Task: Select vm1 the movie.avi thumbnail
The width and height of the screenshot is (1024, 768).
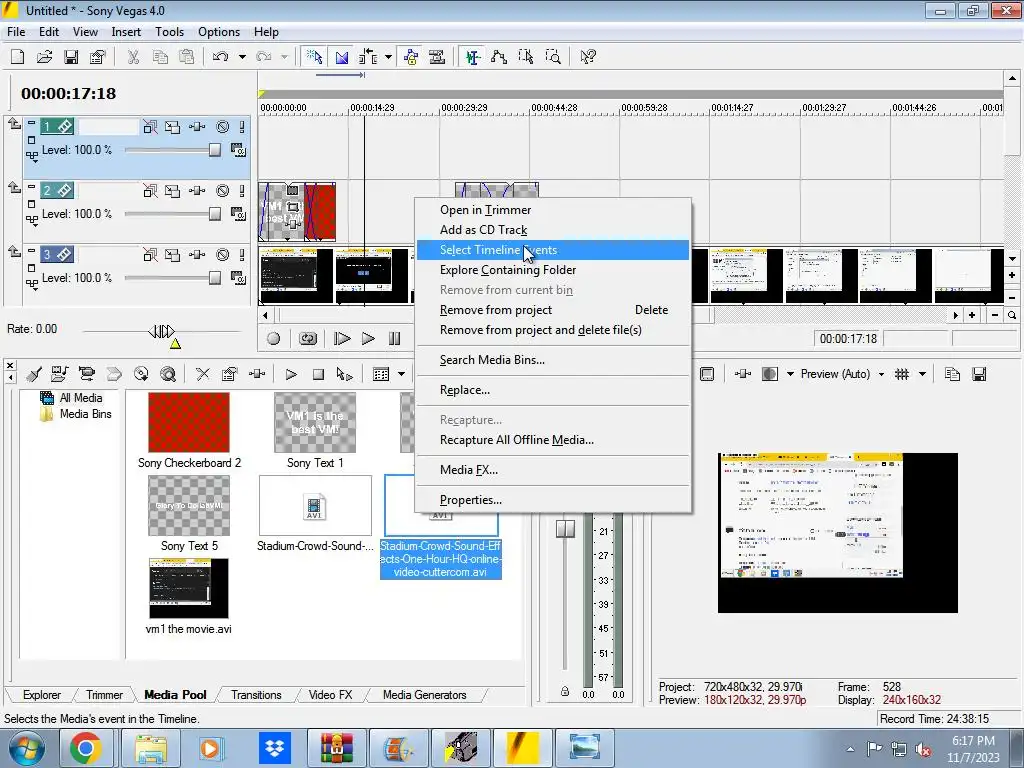Action: coord(189,588)
